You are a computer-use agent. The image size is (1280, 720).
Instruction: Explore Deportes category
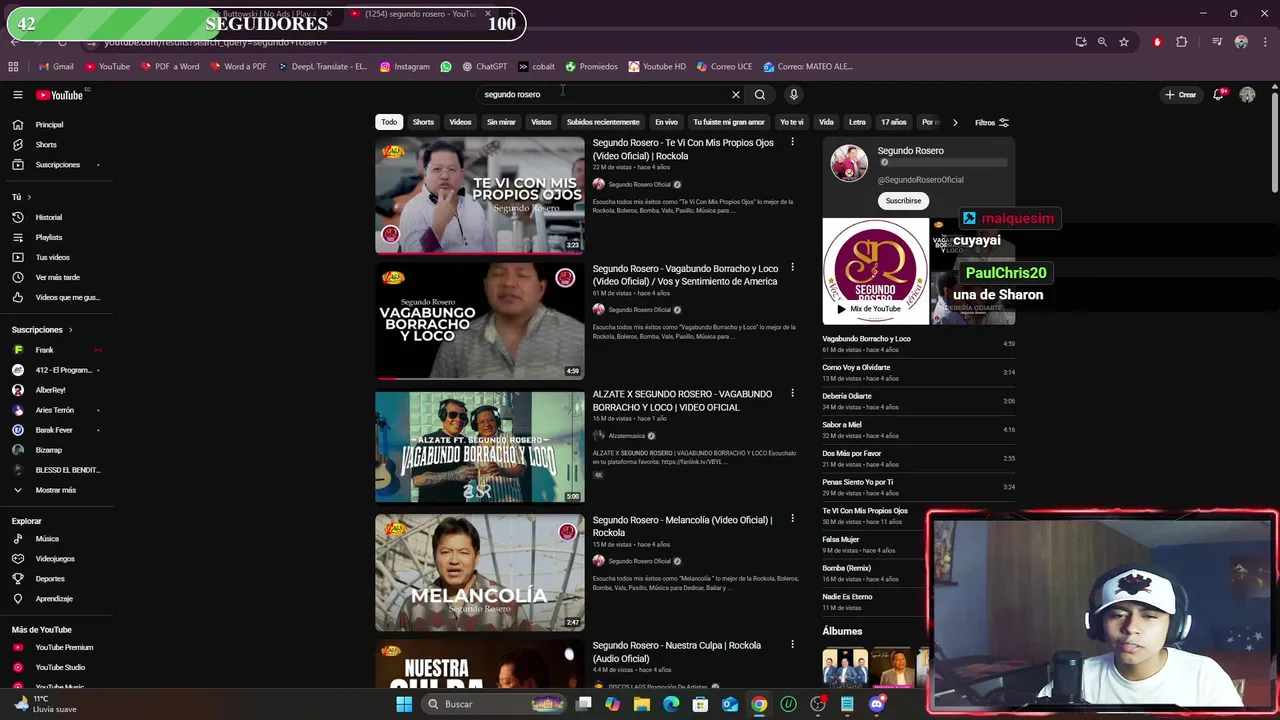click(50, 579)
